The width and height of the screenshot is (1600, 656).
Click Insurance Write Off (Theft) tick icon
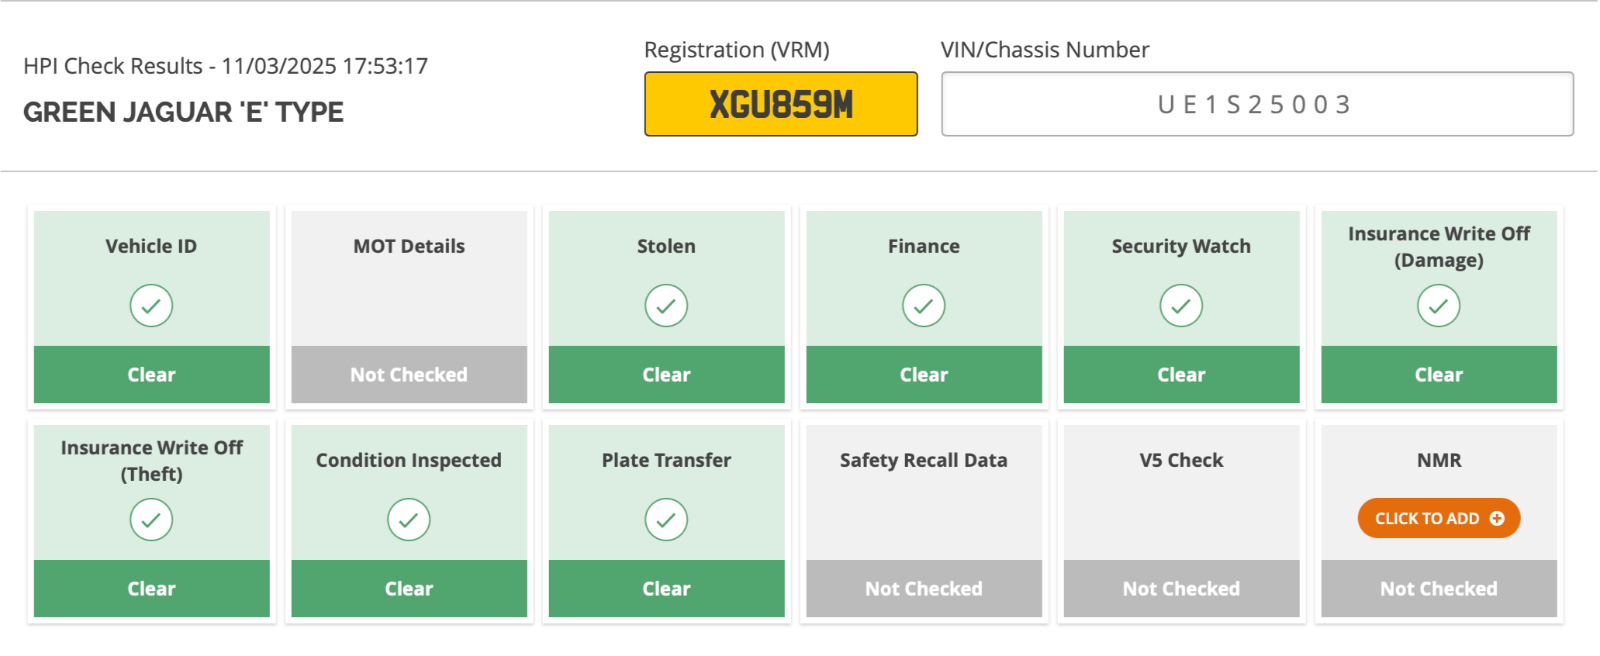pyautogui.click(x=151, y=520)
